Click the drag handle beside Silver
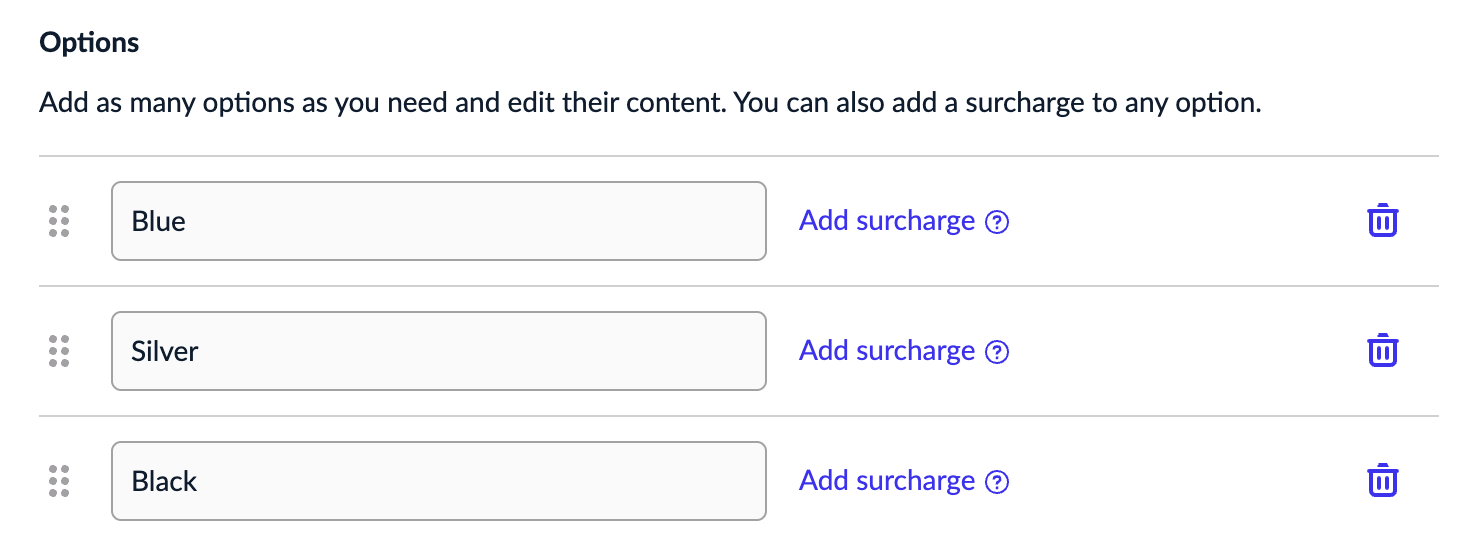The image size is (1478, 544). [59, 351]
